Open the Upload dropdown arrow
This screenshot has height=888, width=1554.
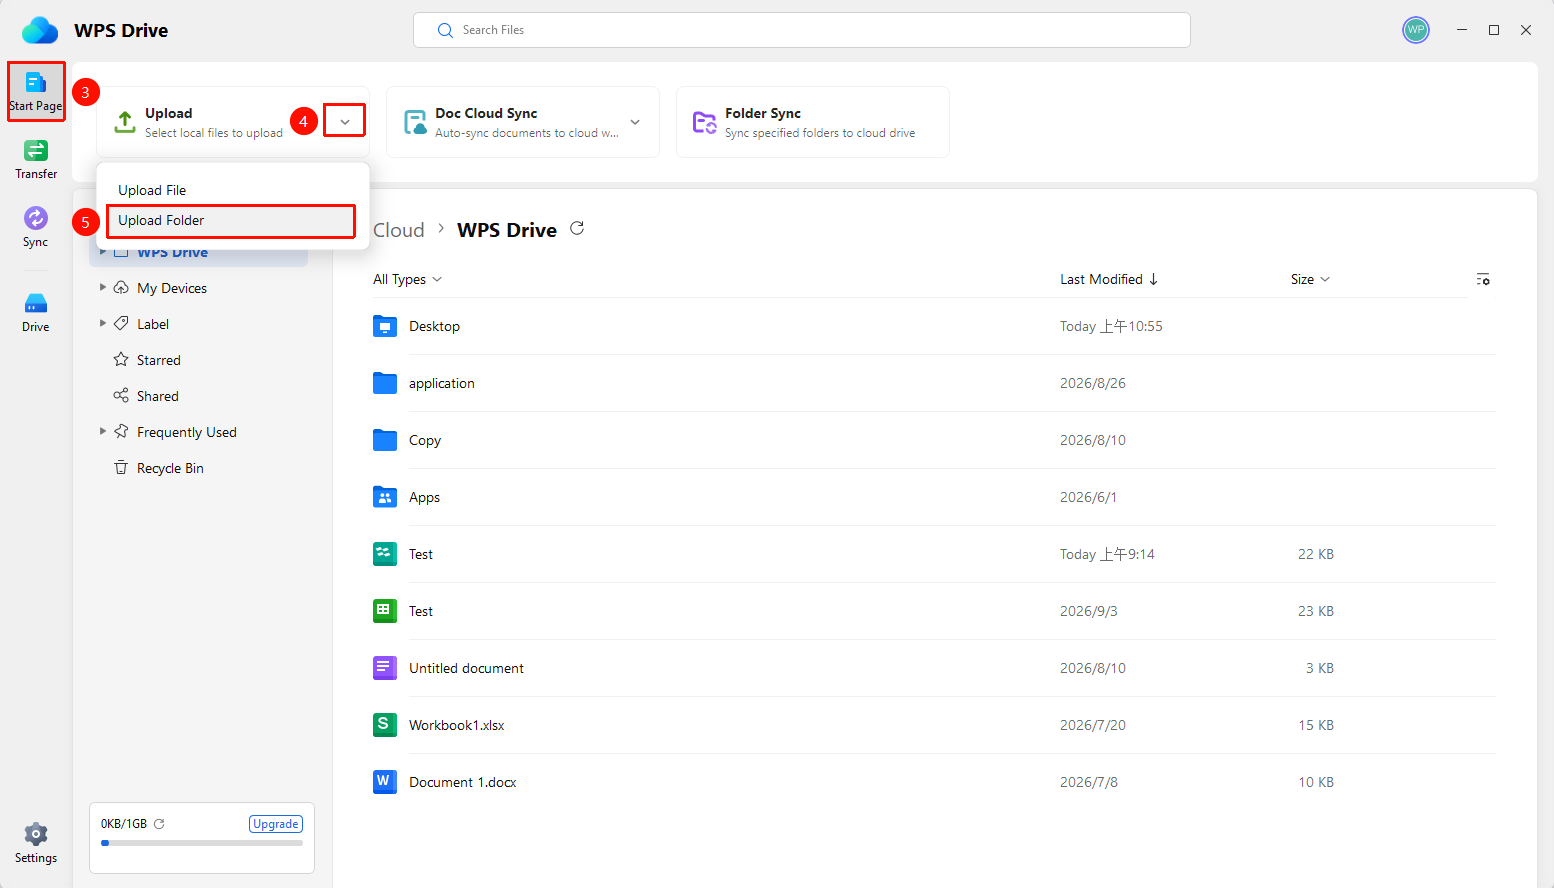point(344,121)
